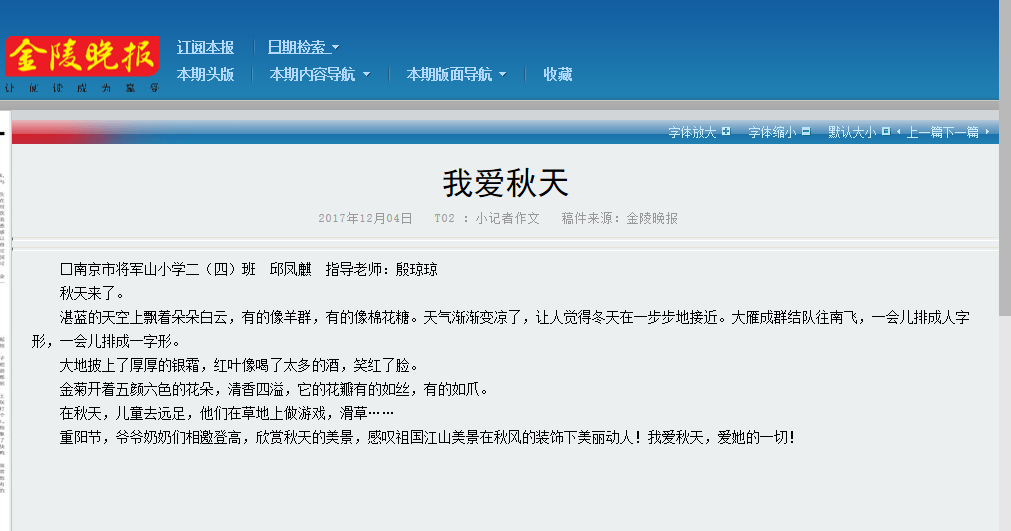Click the left arrow before 上一篇
1011x531 pixels.
click(899, 132)
